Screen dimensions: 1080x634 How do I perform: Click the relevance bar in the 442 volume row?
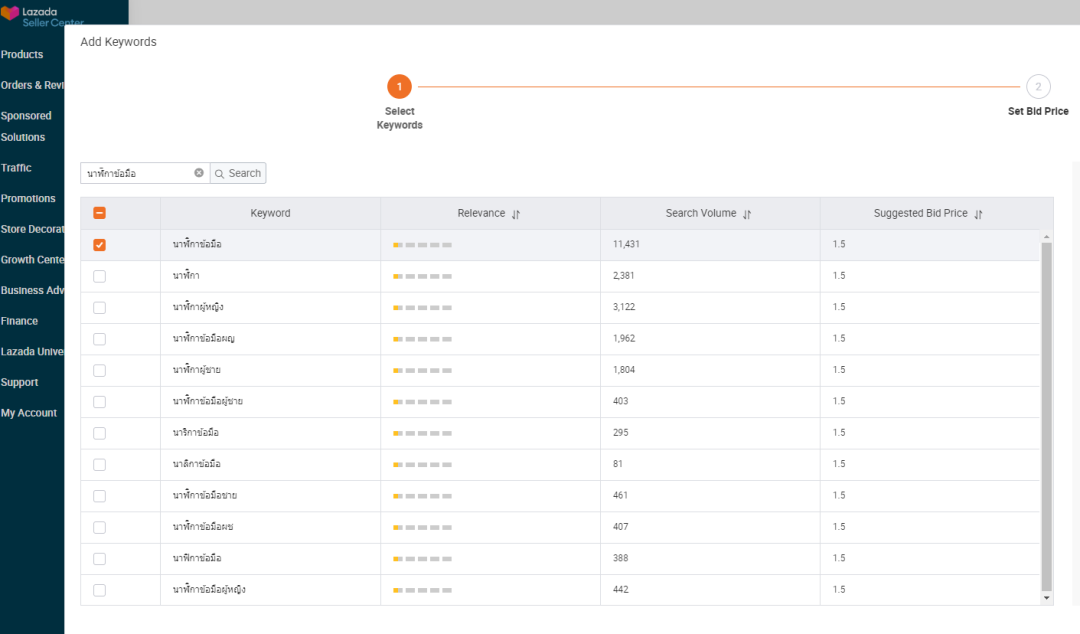click(422, 590)
